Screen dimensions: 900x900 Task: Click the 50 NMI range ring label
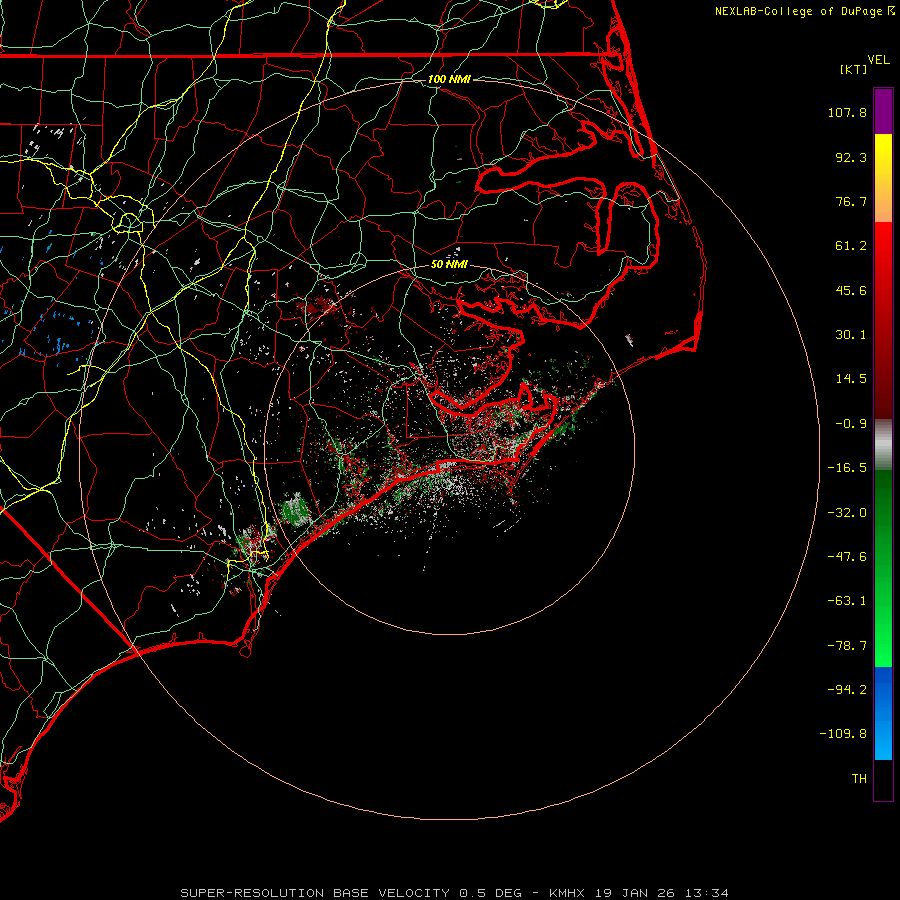[x=449, y=264]
